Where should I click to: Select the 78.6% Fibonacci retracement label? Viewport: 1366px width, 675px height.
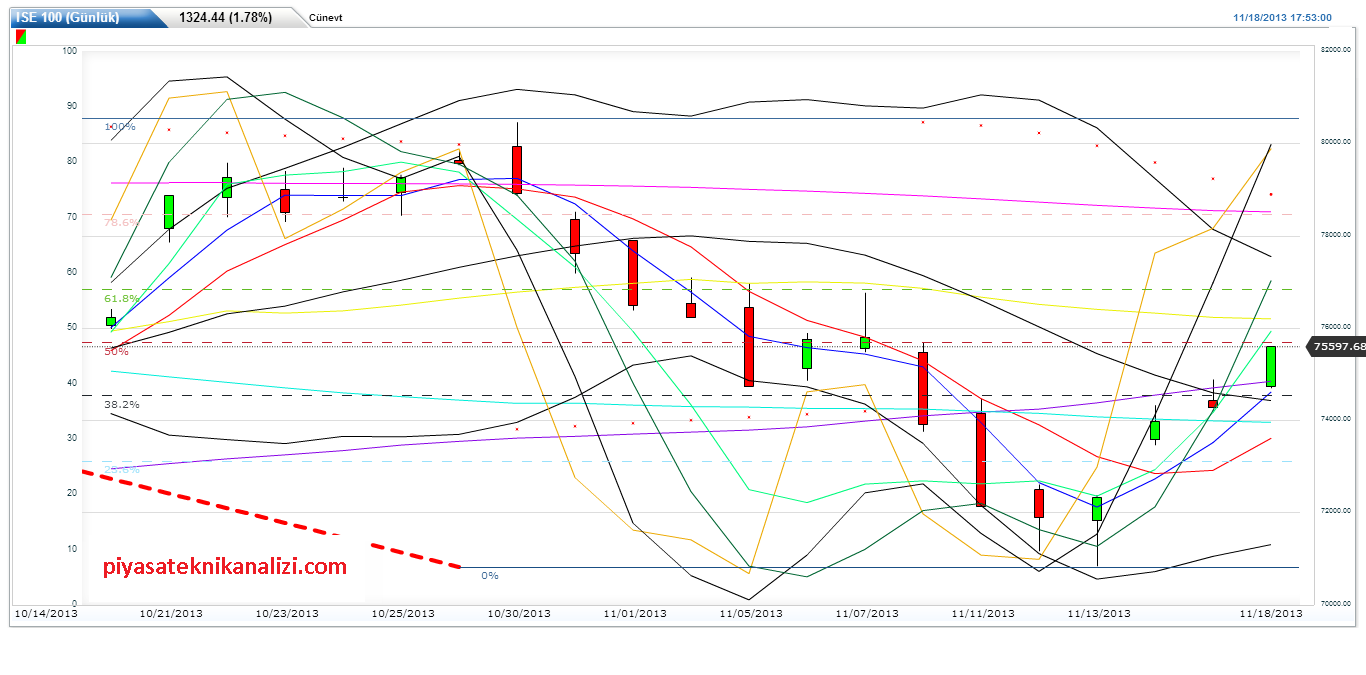(x=120, y=222)
